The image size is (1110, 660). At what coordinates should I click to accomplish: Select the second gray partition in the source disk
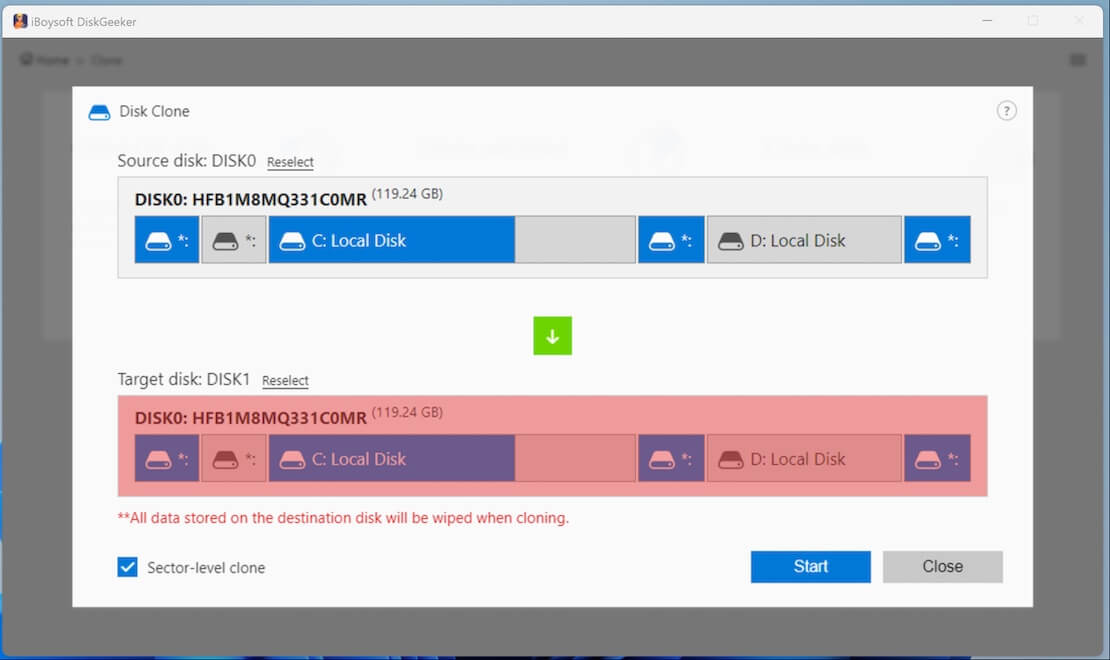(x=234, y=240)
